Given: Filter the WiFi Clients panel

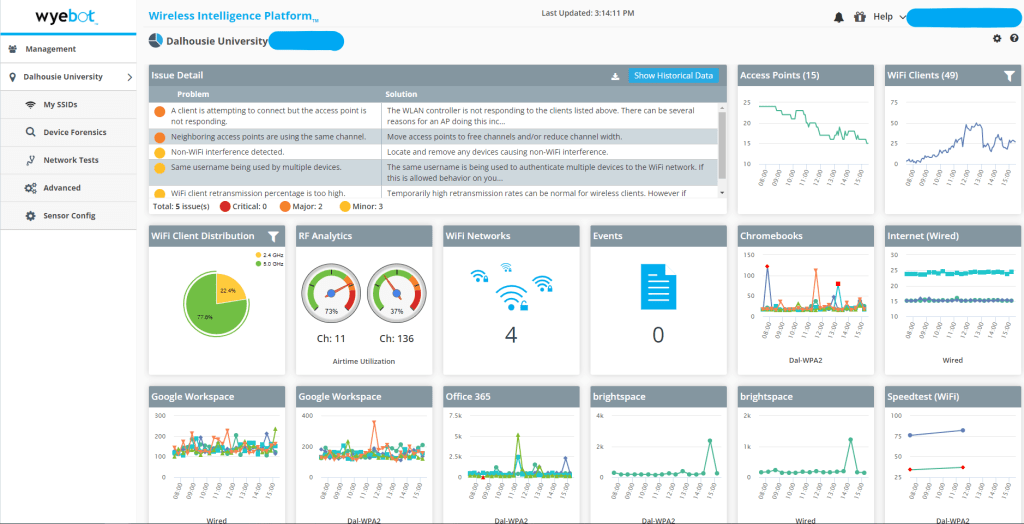Looking at the screenshot, I should (1009, 76).
